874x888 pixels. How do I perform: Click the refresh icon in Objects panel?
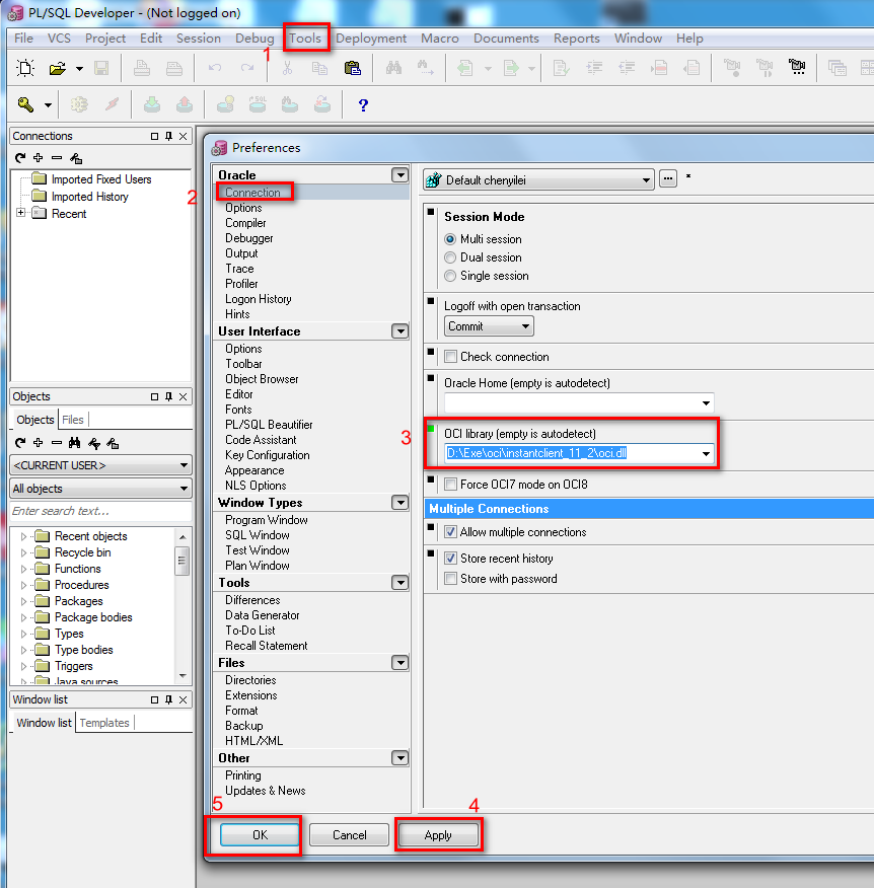click(20, 443)
